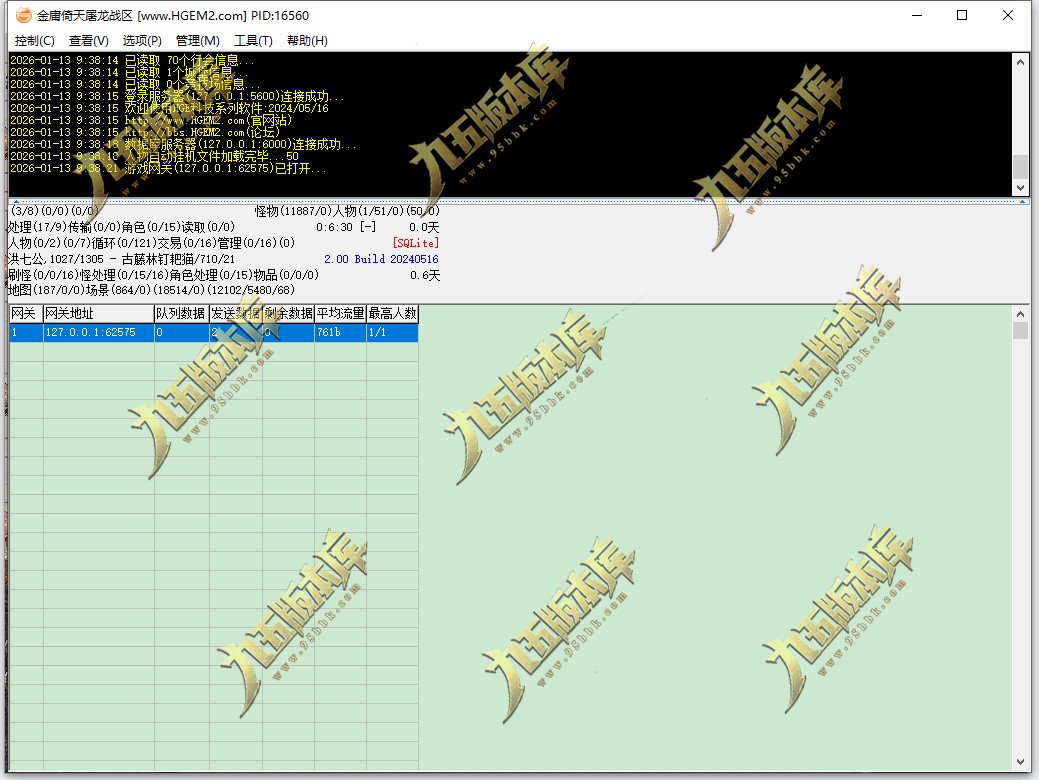Click the log panel scrollbar thumb
Image resolution: width=1039 pixels, height=780 pixels.
click(1020, 166)
